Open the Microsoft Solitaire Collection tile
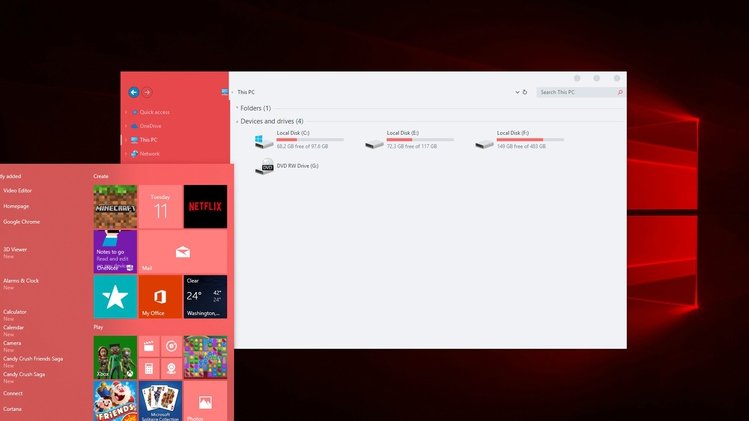This screenshot has height=421, width=749. coord(160,401)
